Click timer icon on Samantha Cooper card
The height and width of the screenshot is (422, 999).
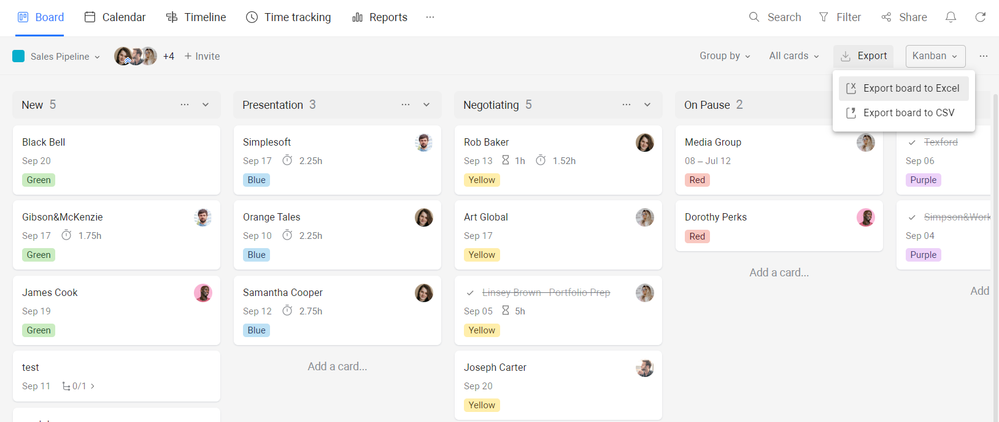[287, 310]
